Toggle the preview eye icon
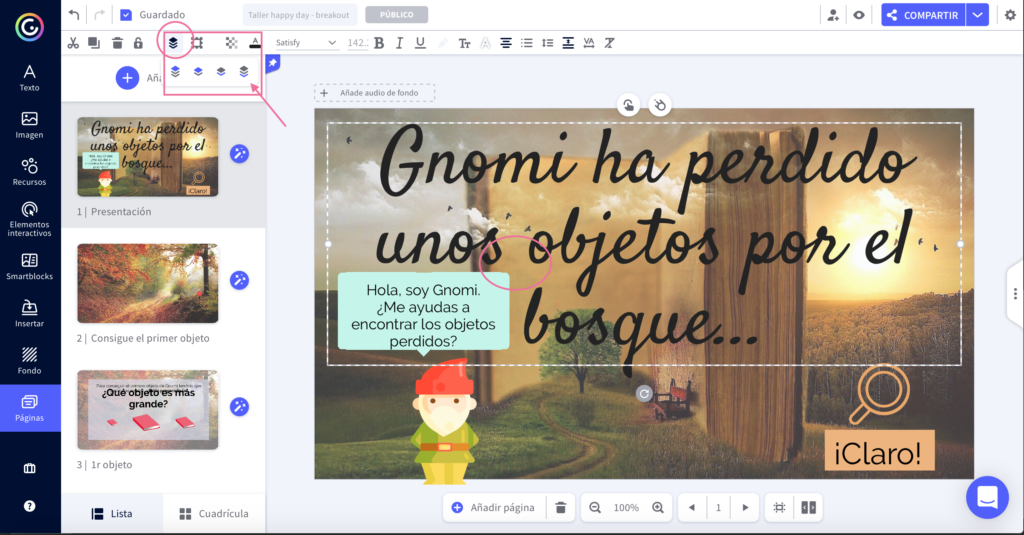1024x535 pixels. (858, 15)
